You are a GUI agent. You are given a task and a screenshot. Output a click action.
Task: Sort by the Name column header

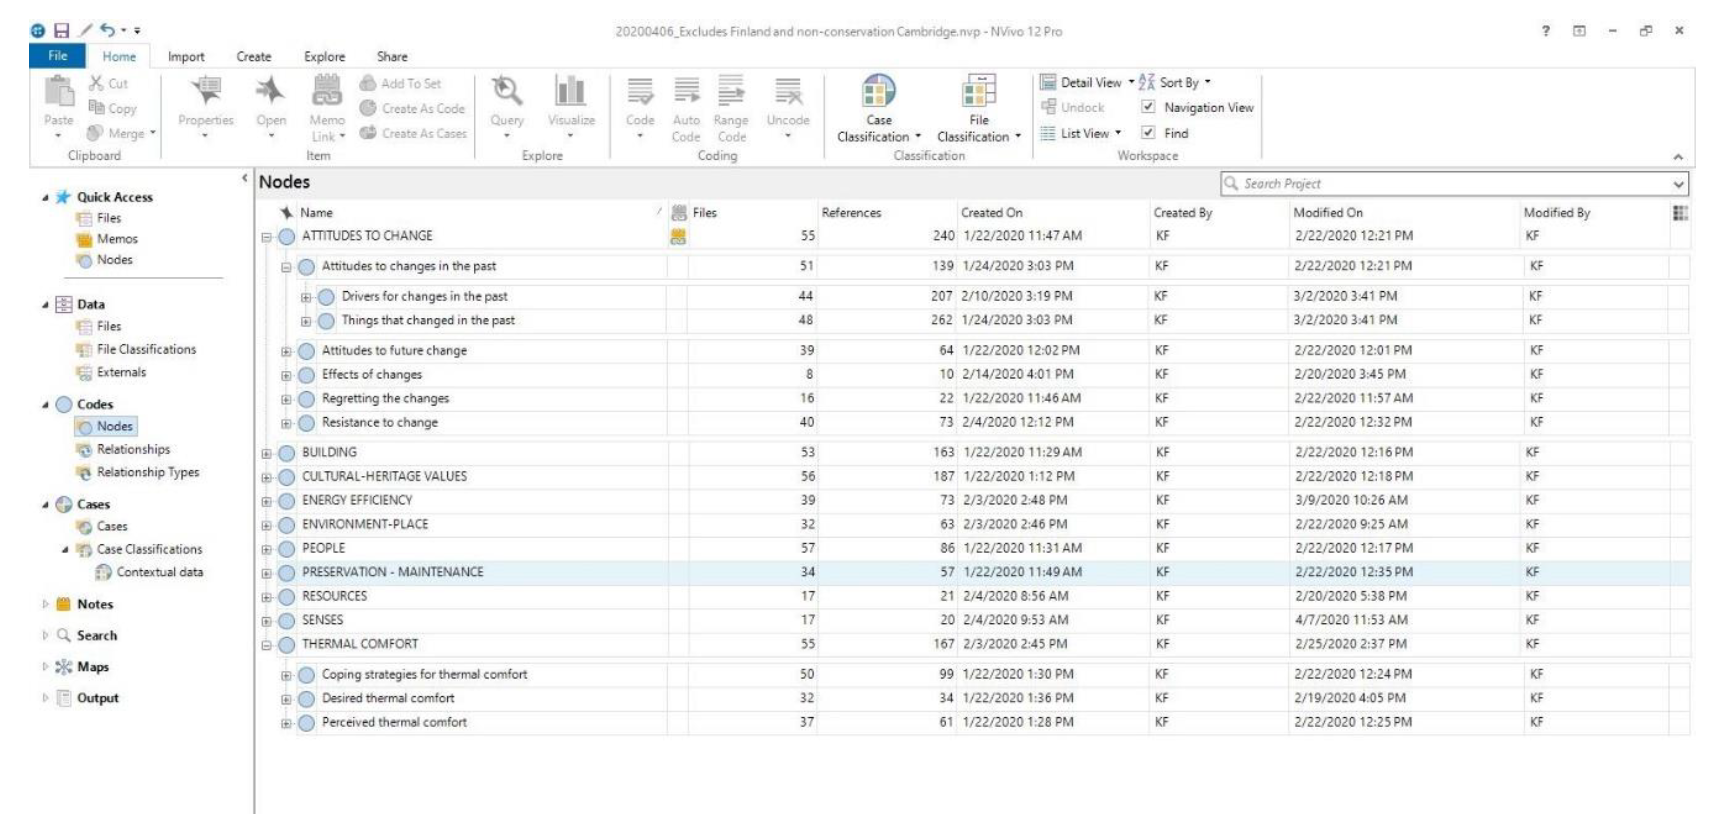click(316, 213)
